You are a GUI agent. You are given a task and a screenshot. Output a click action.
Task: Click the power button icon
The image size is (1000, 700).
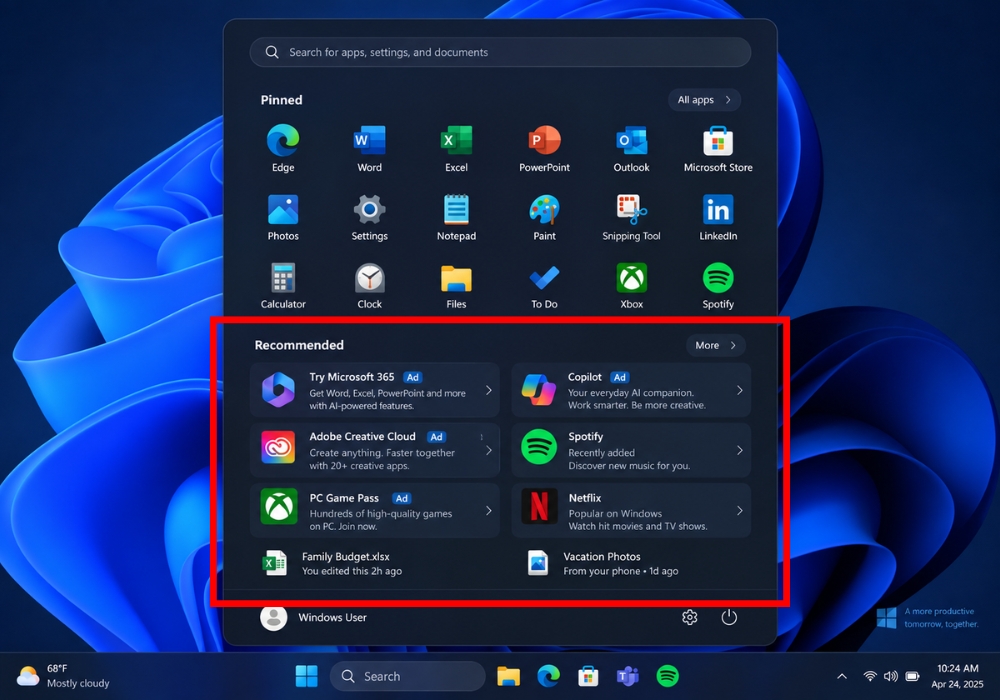coord(729,617)
